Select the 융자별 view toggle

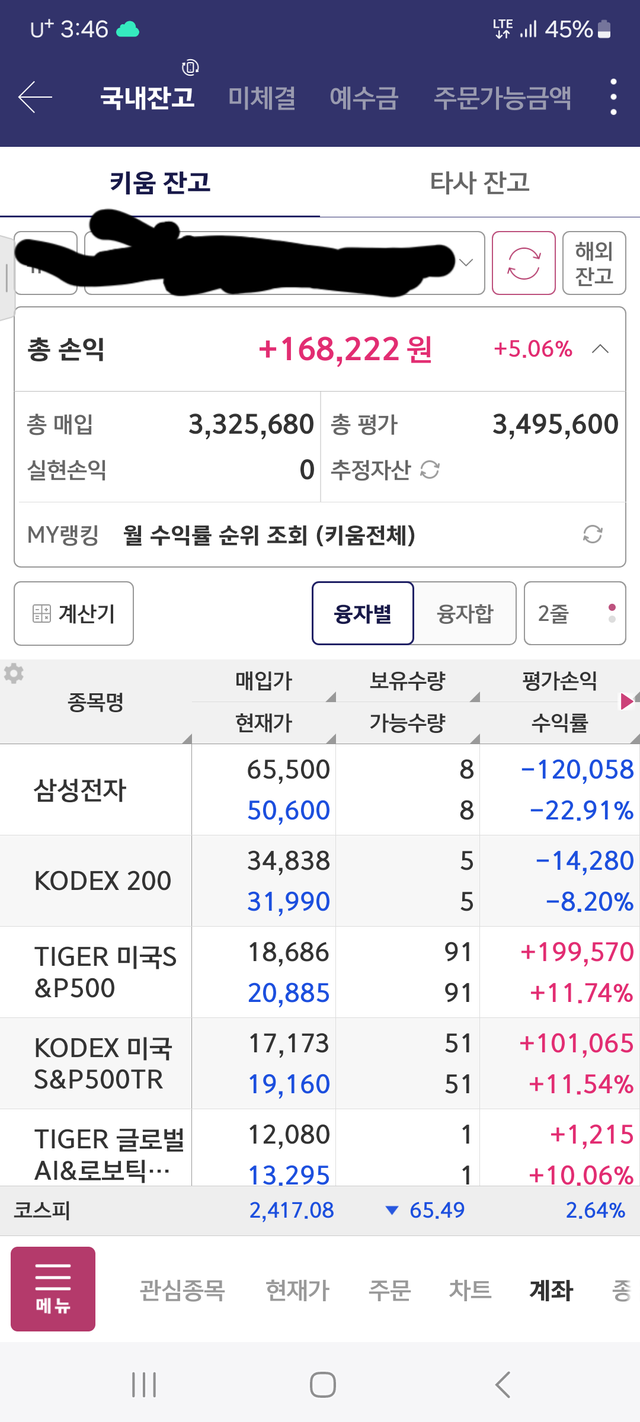[362, 613]
